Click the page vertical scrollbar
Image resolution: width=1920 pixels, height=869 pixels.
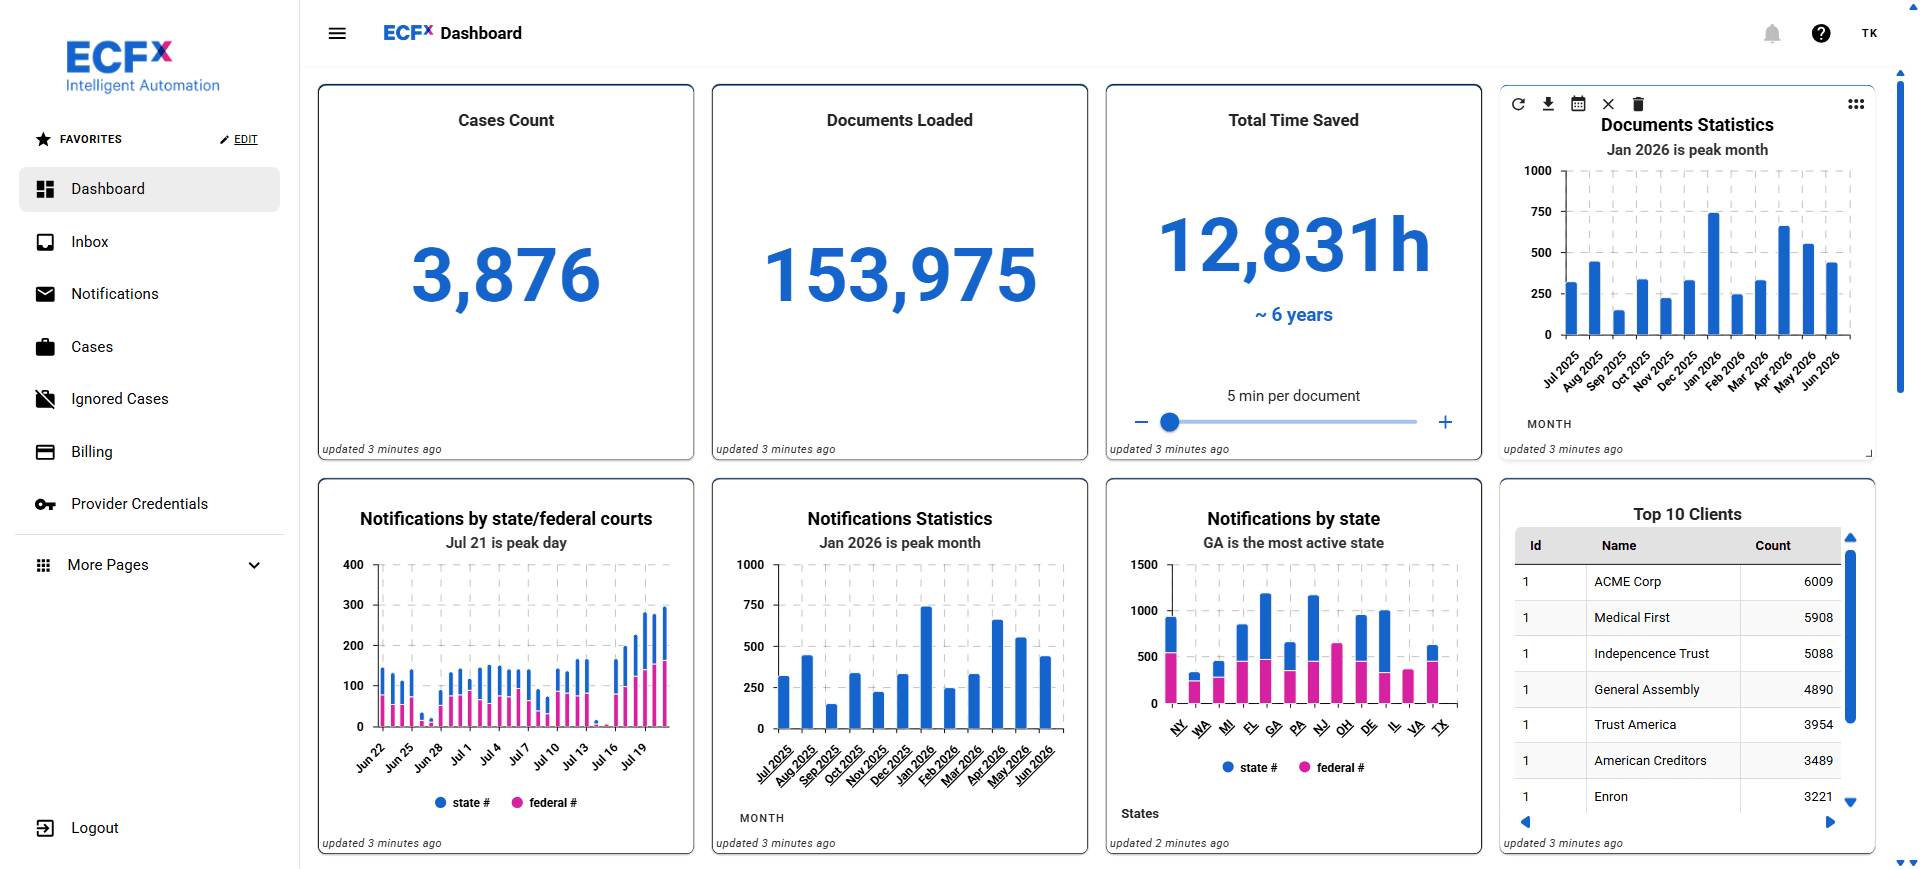[1900, 235]
